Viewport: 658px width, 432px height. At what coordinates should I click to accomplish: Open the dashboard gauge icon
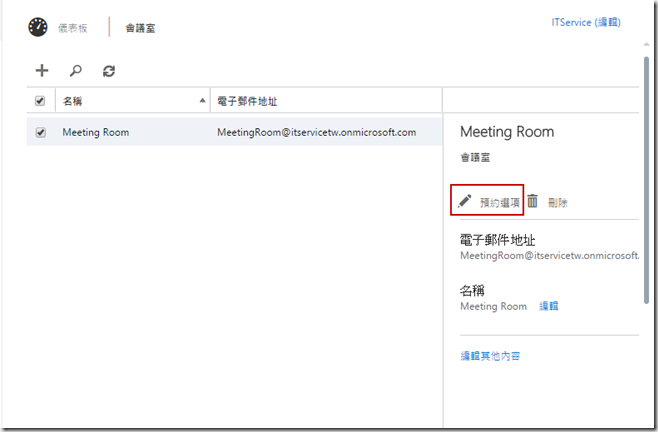[38, 27]
